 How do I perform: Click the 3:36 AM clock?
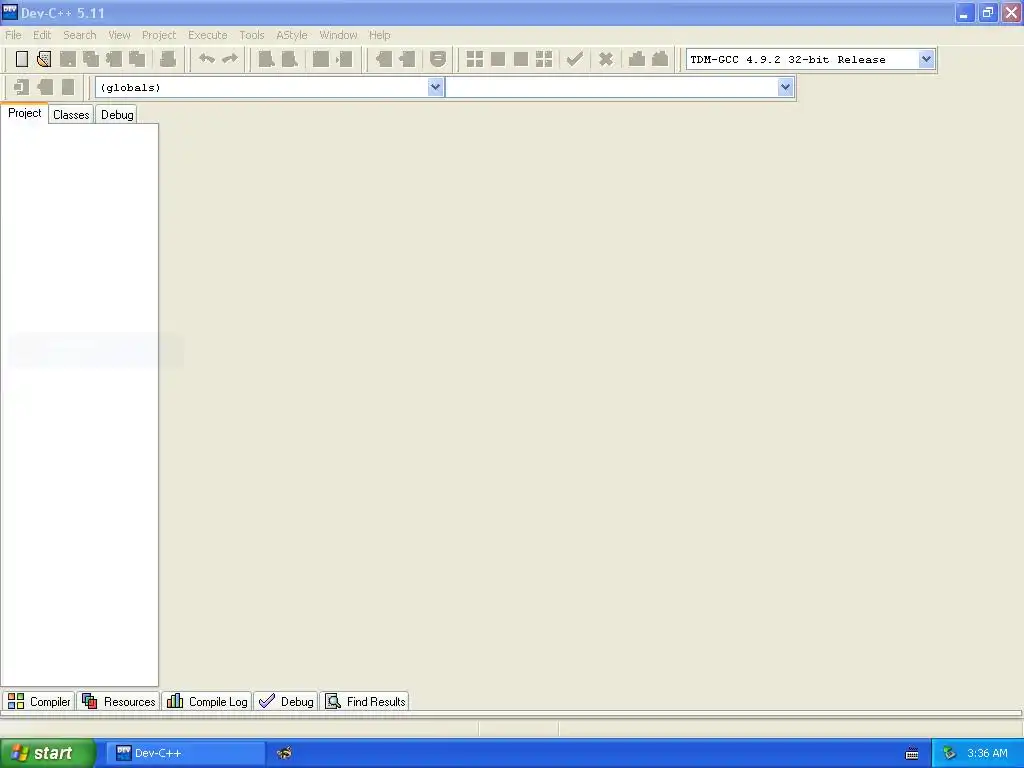coord(987,753)
